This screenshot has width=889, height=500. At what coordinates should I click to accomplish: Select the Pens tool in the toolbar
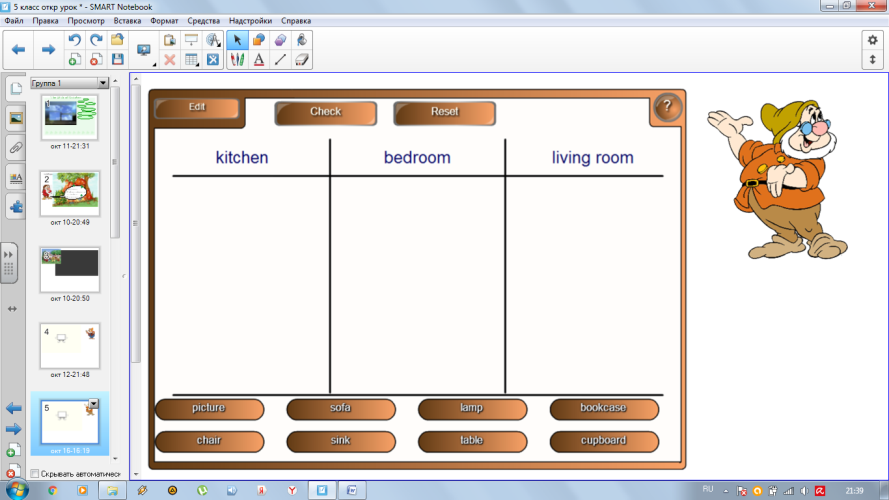(x=238, y=60)
